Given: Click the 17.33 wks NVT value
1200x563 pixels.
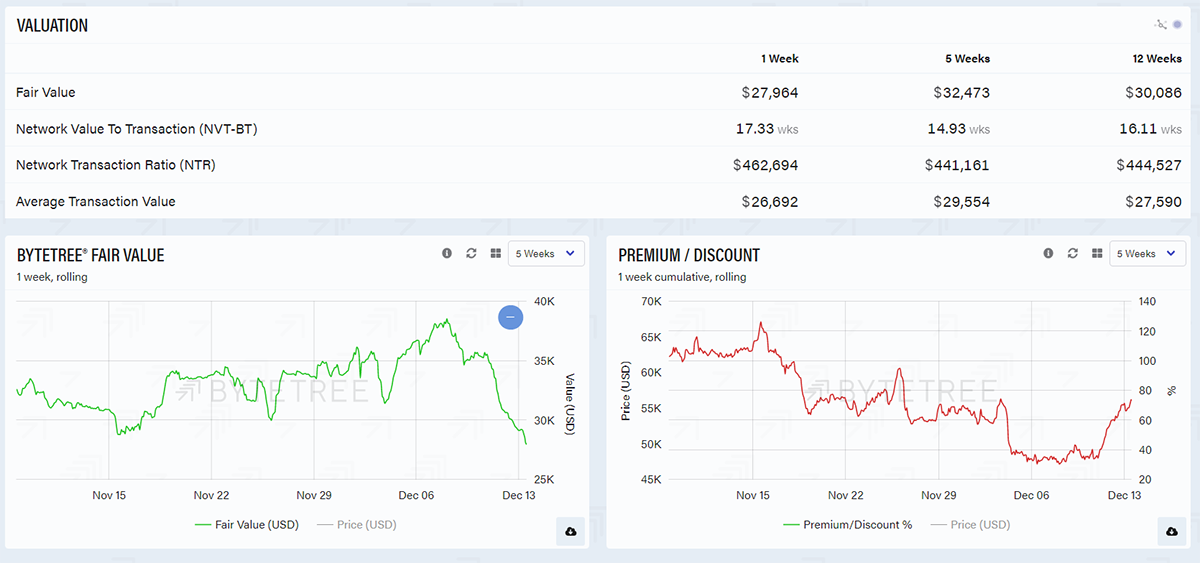Looking at the screenshot, I should point(767,129).
